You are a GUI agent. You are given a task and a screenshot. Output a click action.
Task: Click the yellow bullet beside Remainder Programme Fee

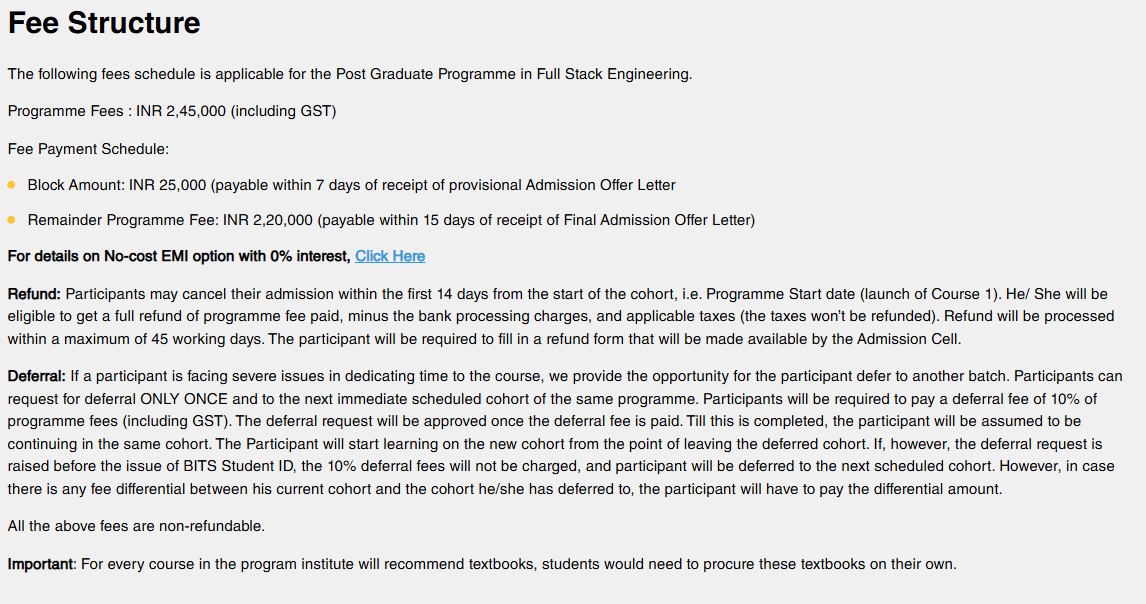12,220
